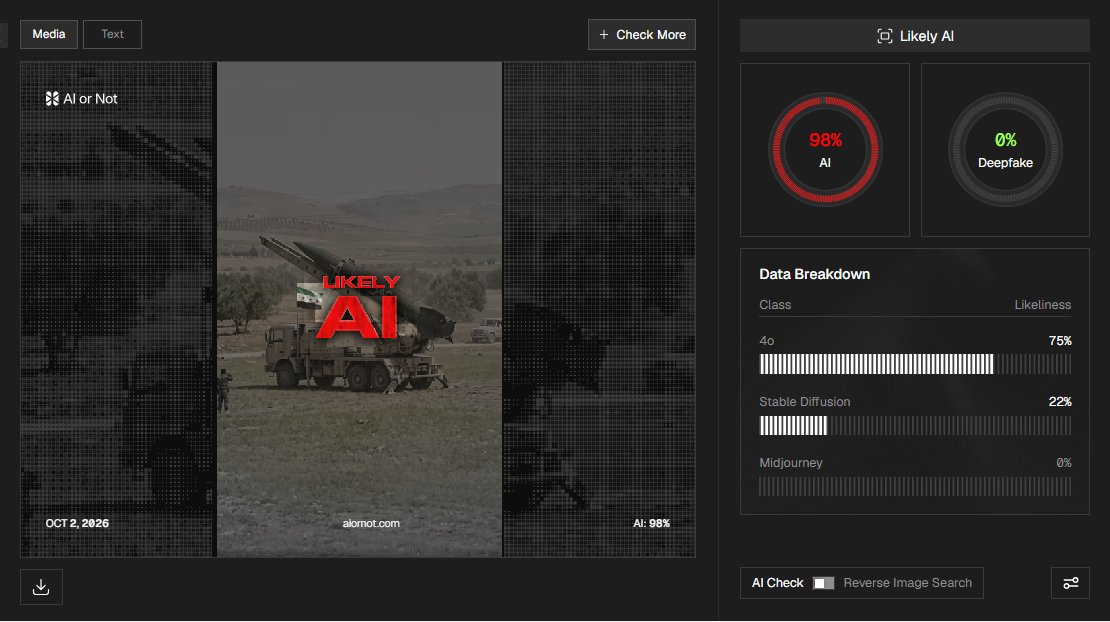Click the AI or Not logo icon
The height and width of the screenshot is (622, 1110).
click(52, 99)
